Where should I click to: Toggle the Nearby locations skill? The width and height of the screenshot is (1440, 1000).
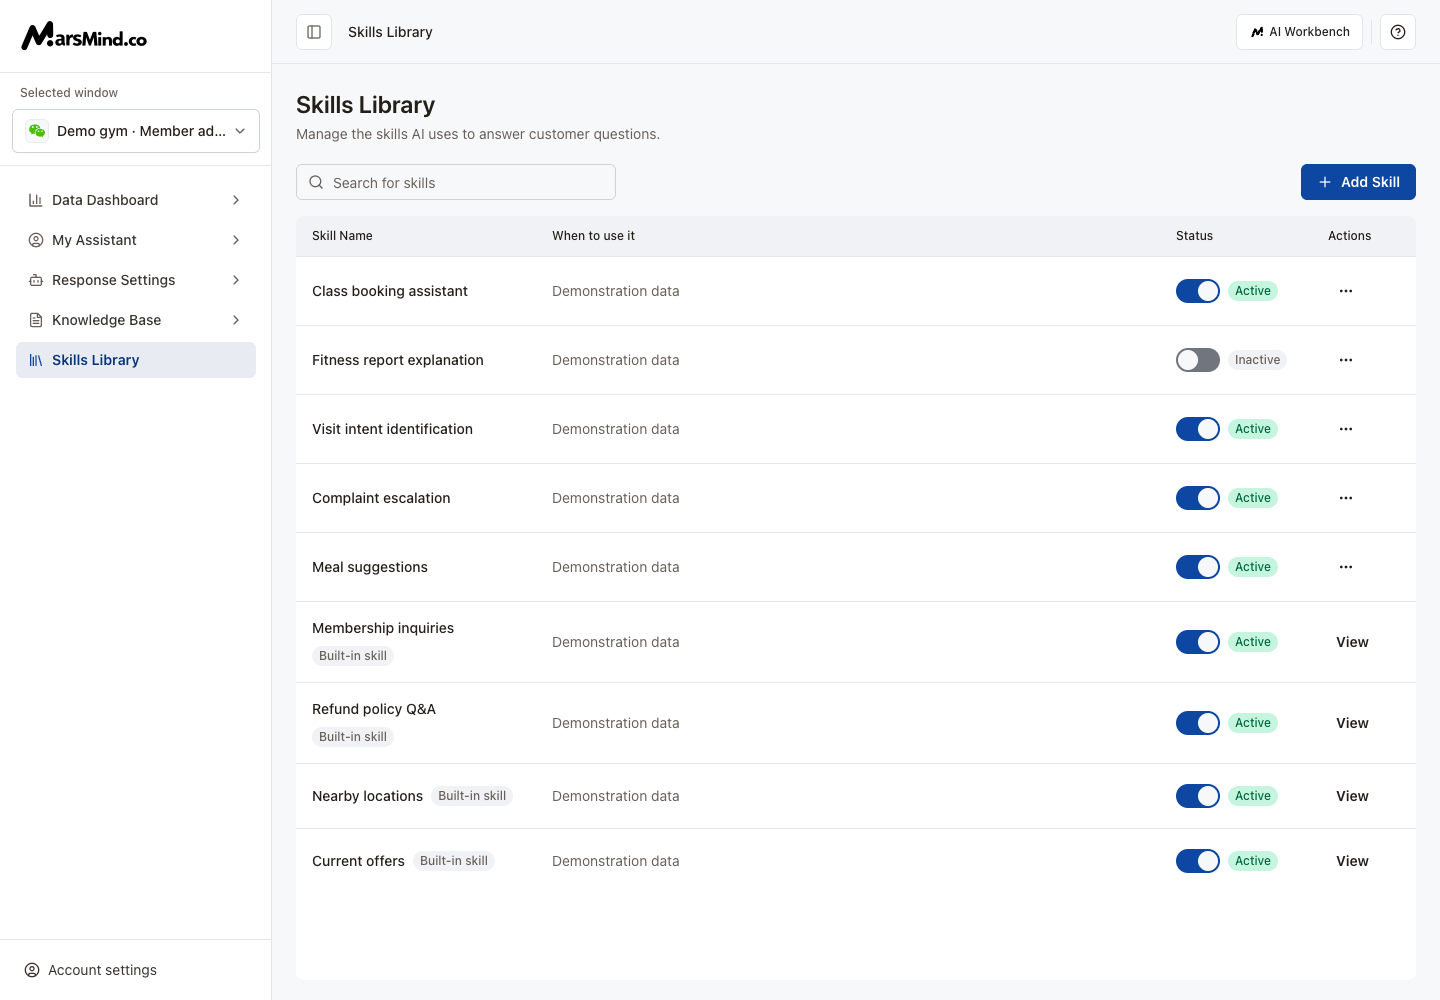click(x=1198, y=796)
